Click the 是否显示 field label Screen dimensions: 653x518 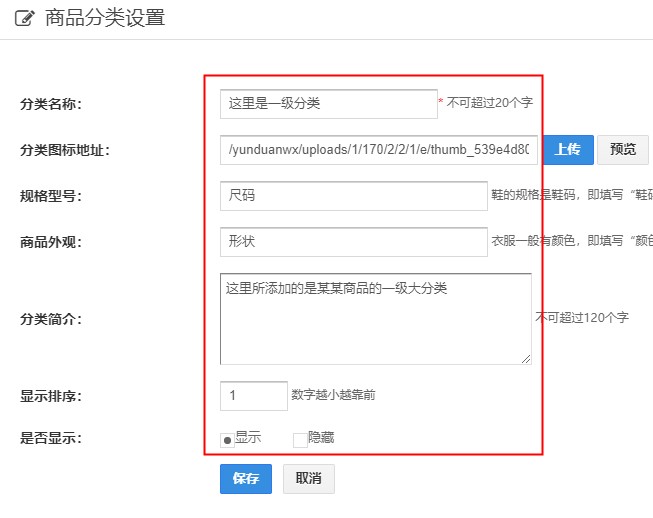[51, 438]
